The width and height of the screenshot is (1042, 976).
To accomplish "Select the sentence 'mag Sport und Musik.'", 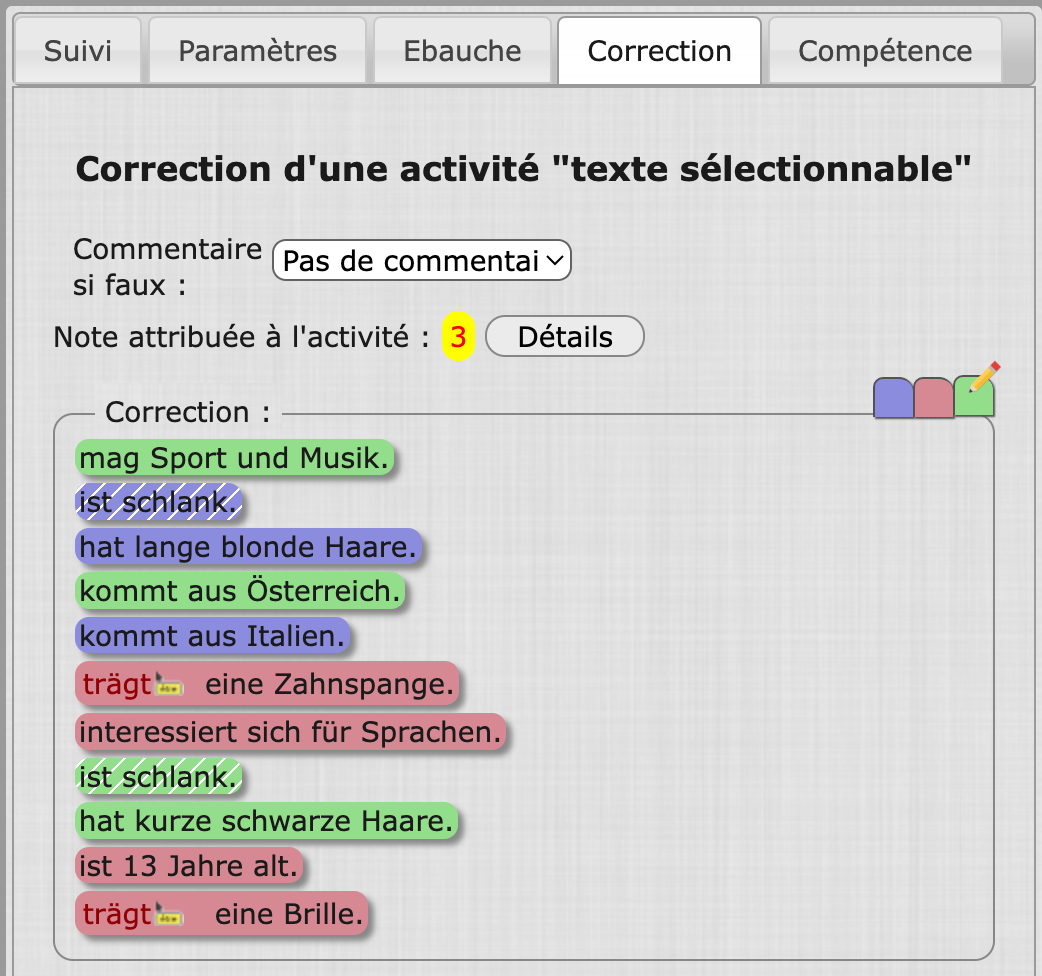I will [235, 459].
